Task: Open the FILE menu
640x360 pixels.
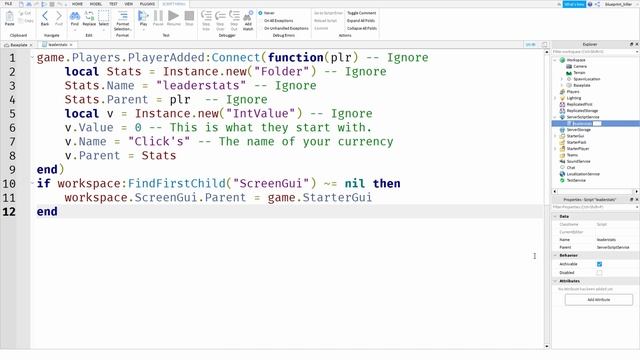Action: [8, 4]
